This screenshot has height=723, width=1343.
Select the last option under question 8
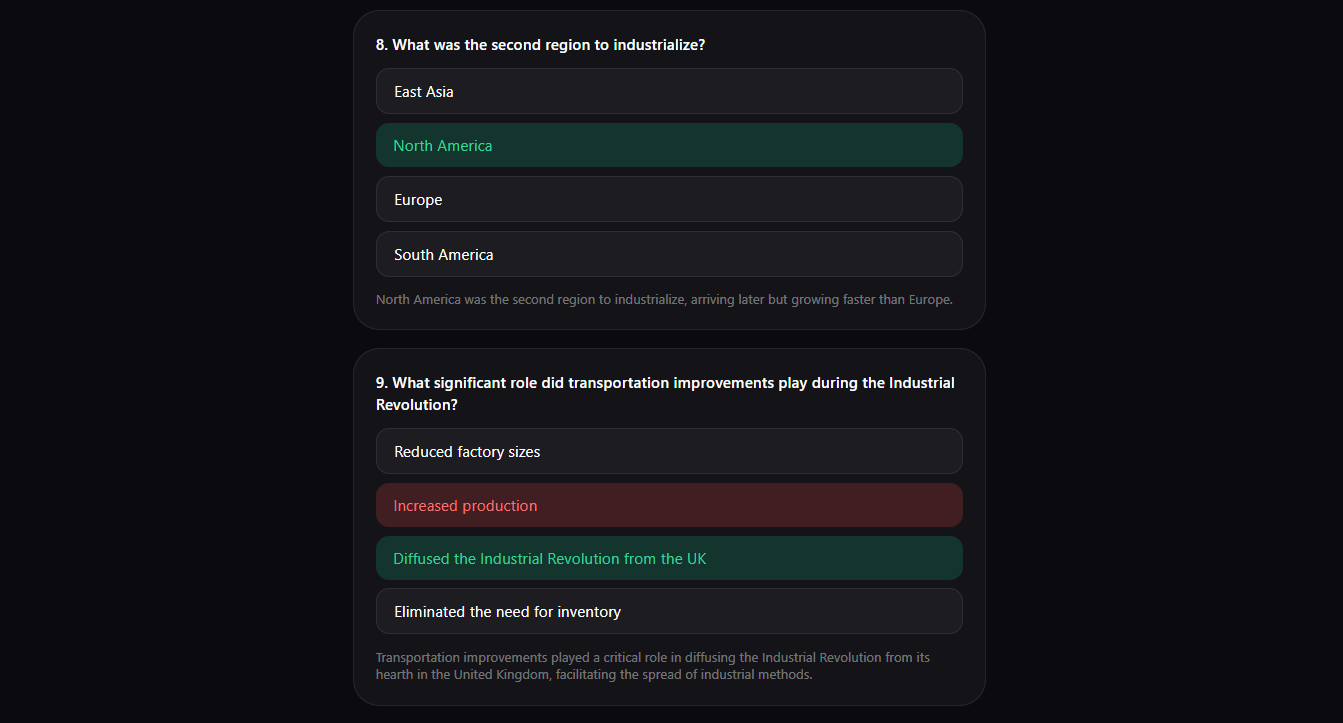click(x=668, y=254)
